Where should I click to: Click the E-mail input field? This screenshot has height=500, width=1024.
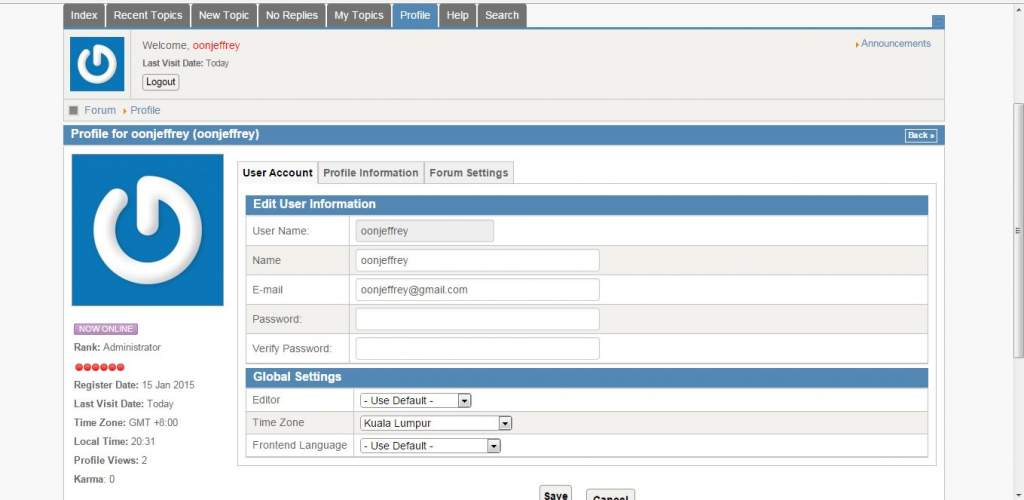477,290
